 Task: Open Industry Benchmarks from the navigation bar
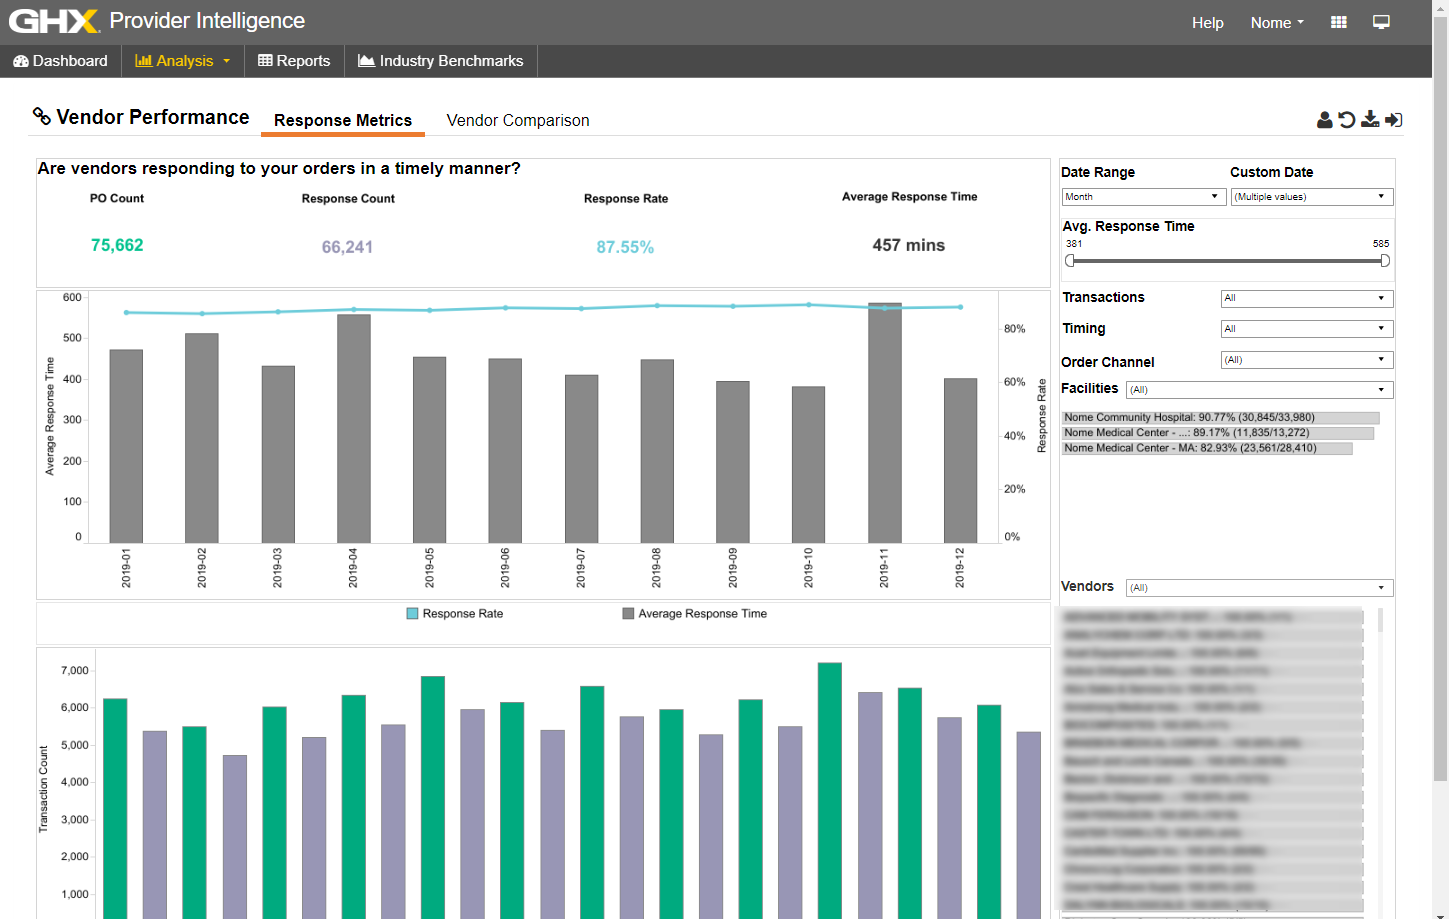point(441,61)
